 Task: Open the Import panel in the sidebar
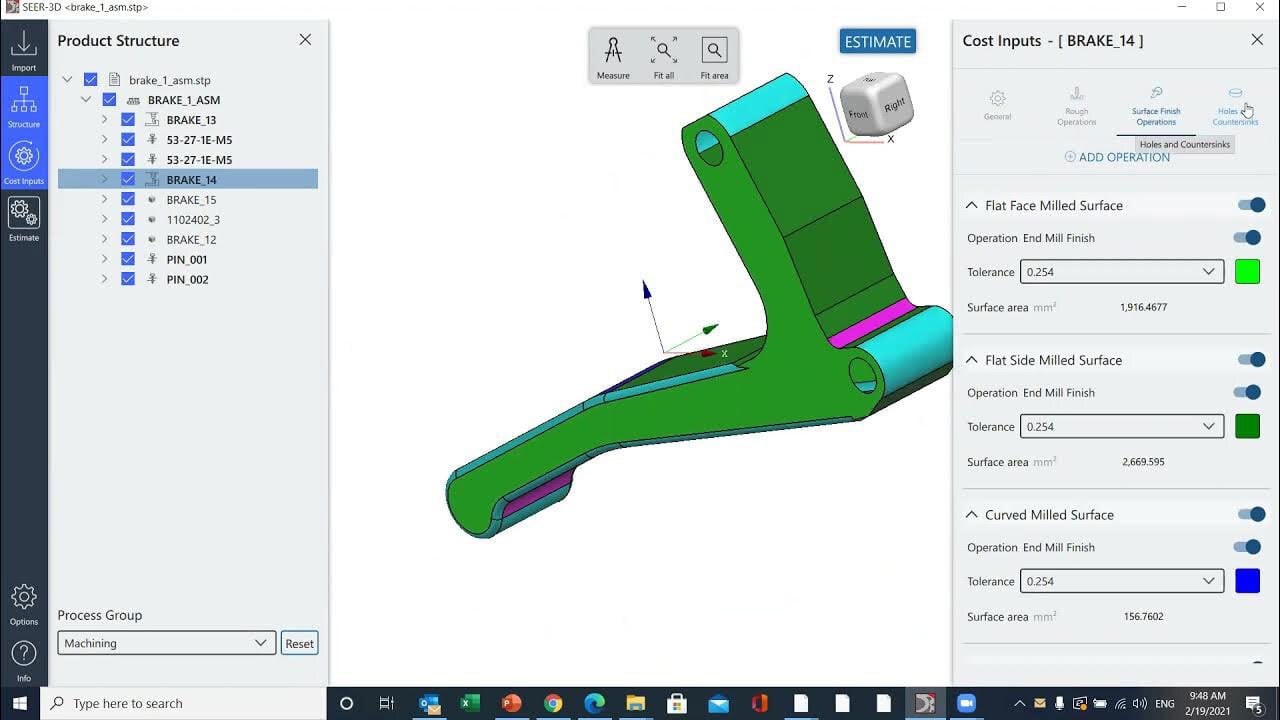23,44
